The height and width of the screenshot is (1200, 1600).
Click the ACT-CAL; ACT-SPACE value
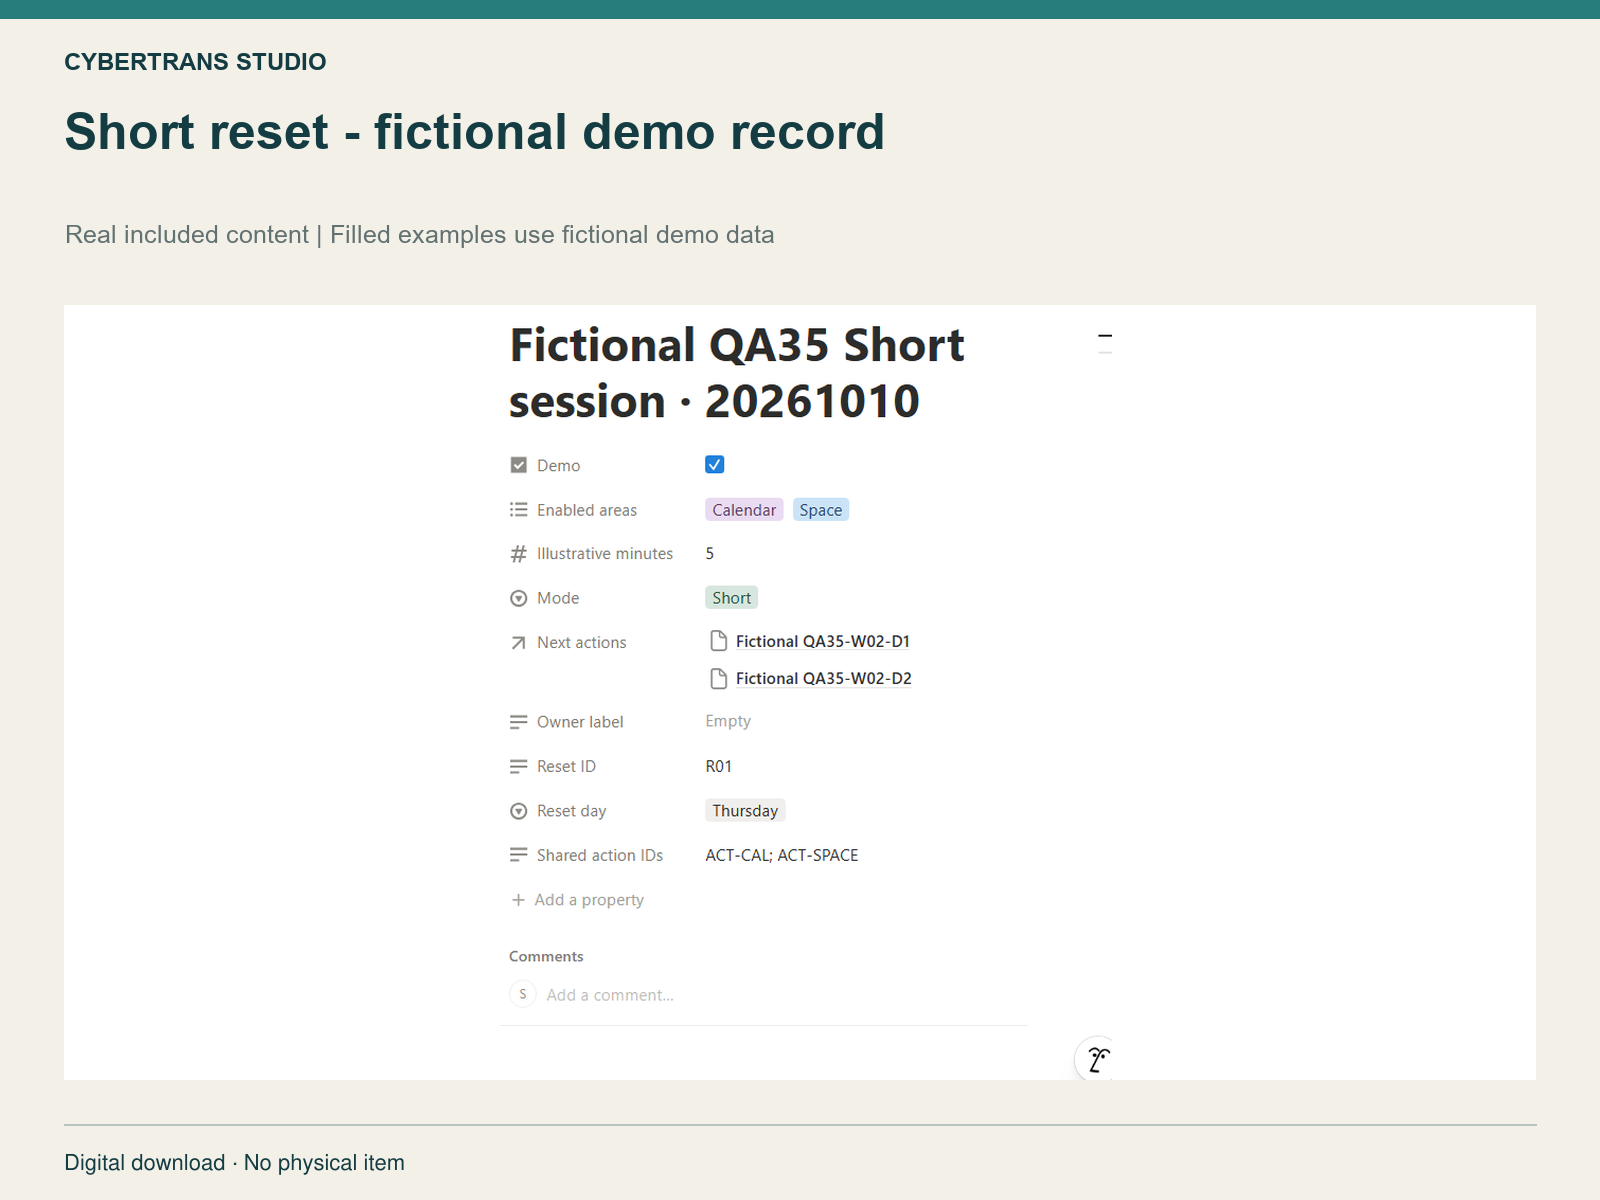(782, 855)
